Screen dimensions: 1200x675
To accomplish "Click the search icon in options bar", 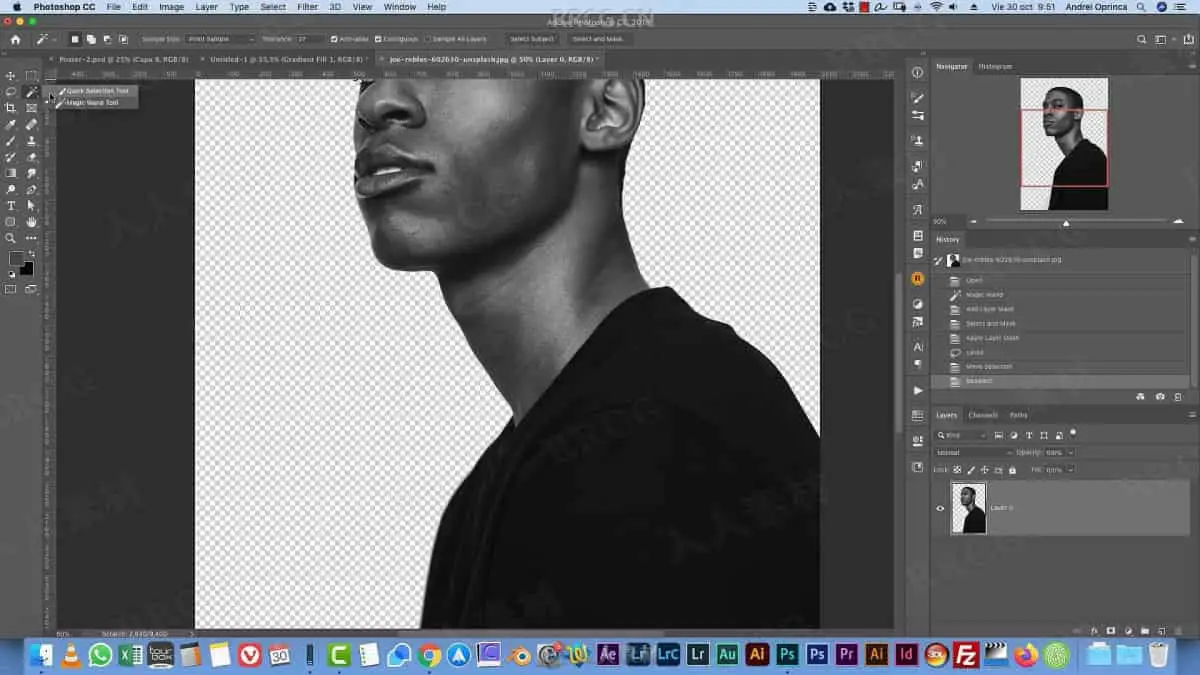I will 1142,39.
